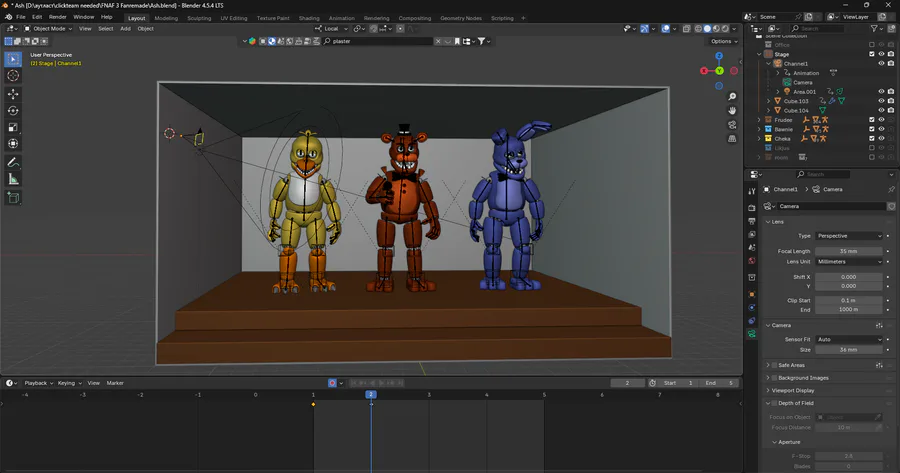Uncheck the Bawnie collection checkbox
This screenshot has height=473, width=900.
coord(871,129)
